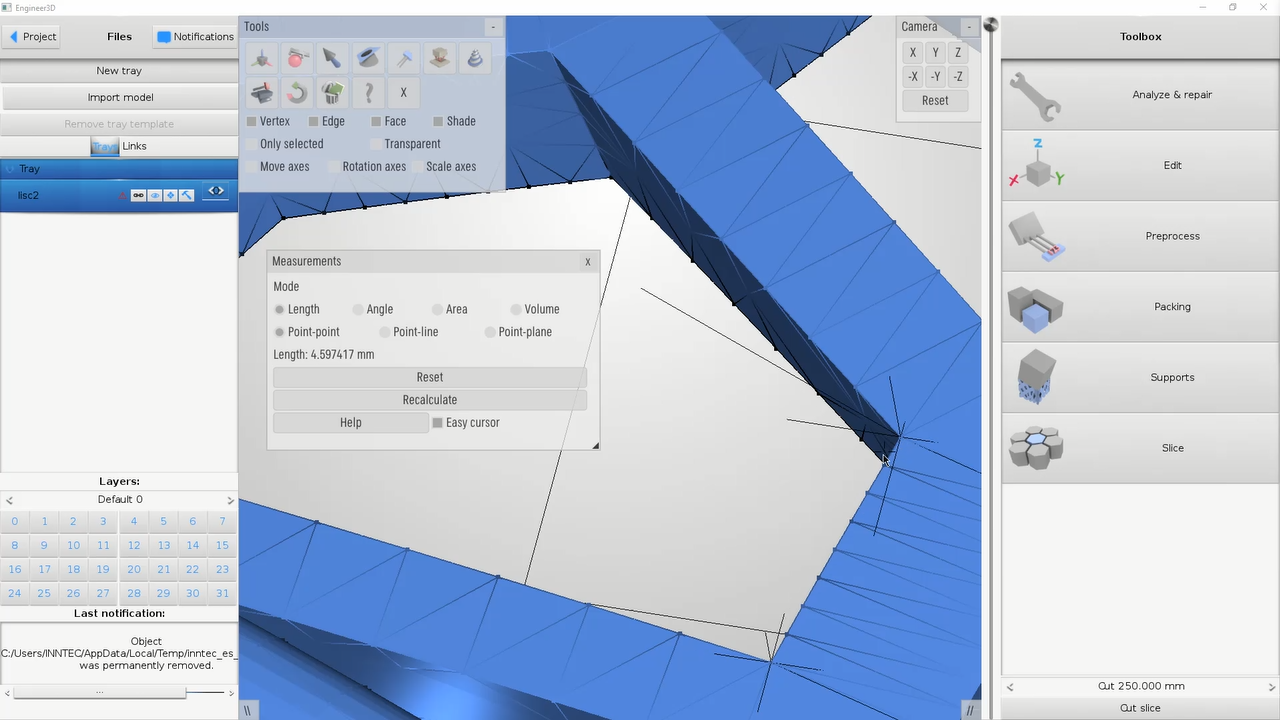
Task: Switch to the Links tab
Action: [x=134, y=146]
